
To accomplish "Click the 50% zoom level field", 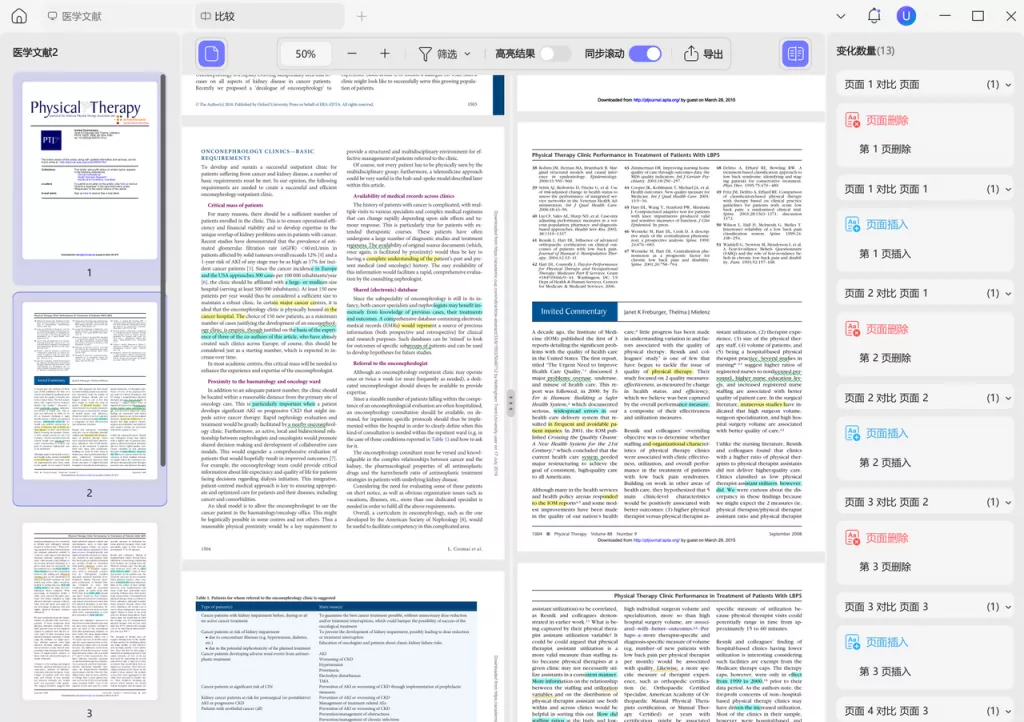I will pos(306,54).
